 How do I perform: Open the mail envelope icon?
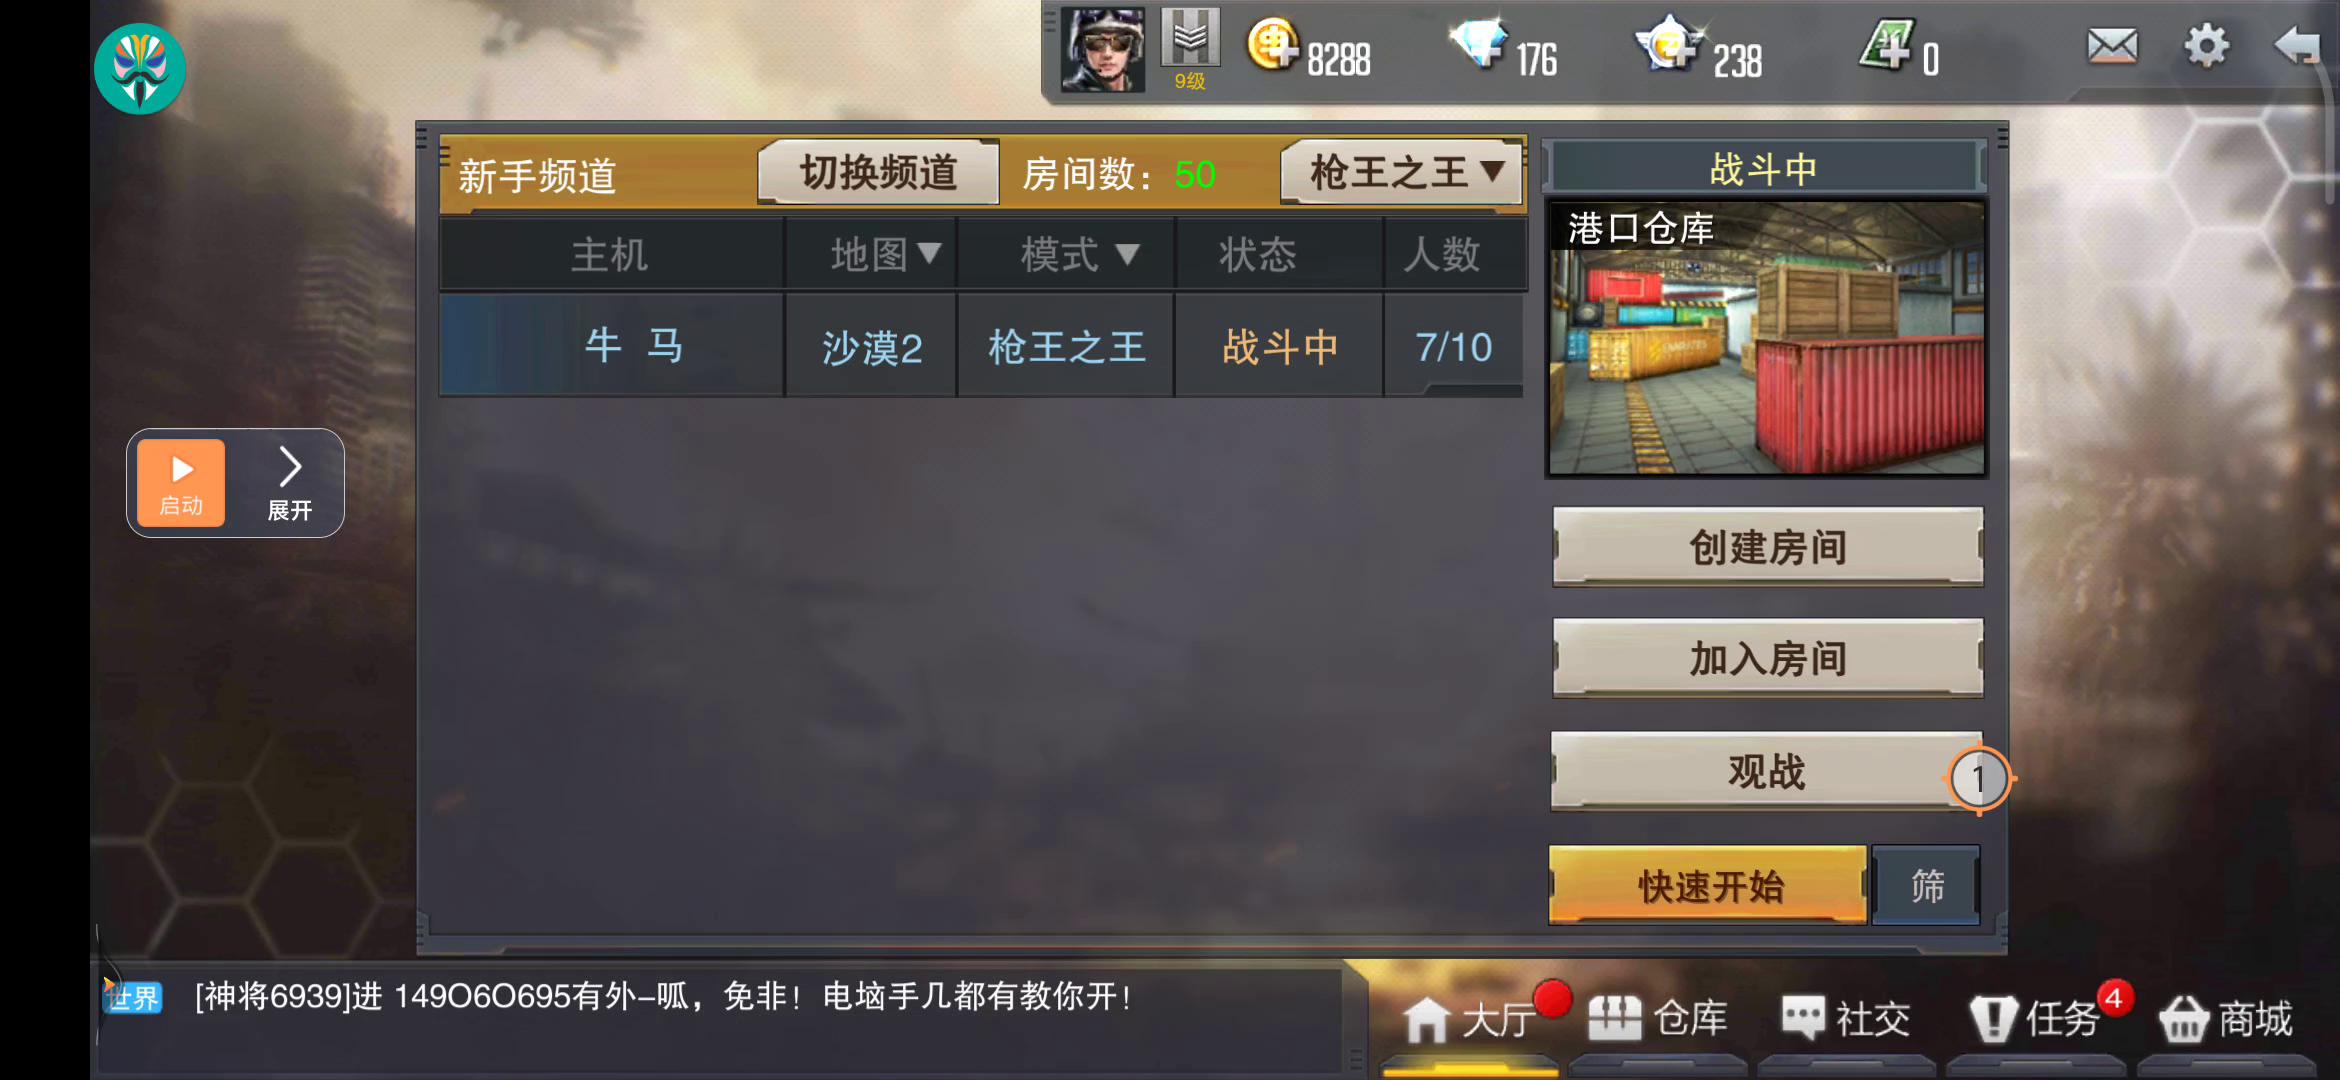tap(2112, 46)
